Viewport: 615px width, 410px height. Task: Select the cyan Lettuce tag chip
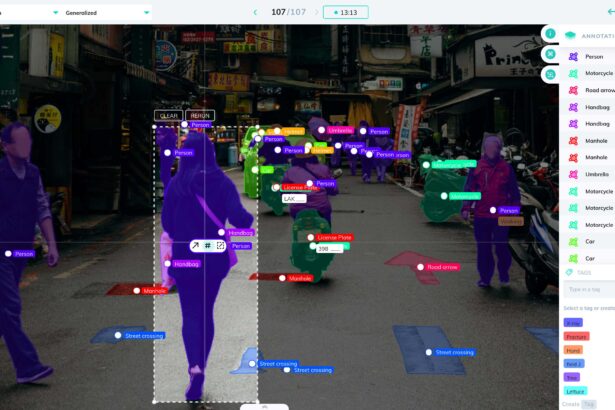tap(575, 391)
